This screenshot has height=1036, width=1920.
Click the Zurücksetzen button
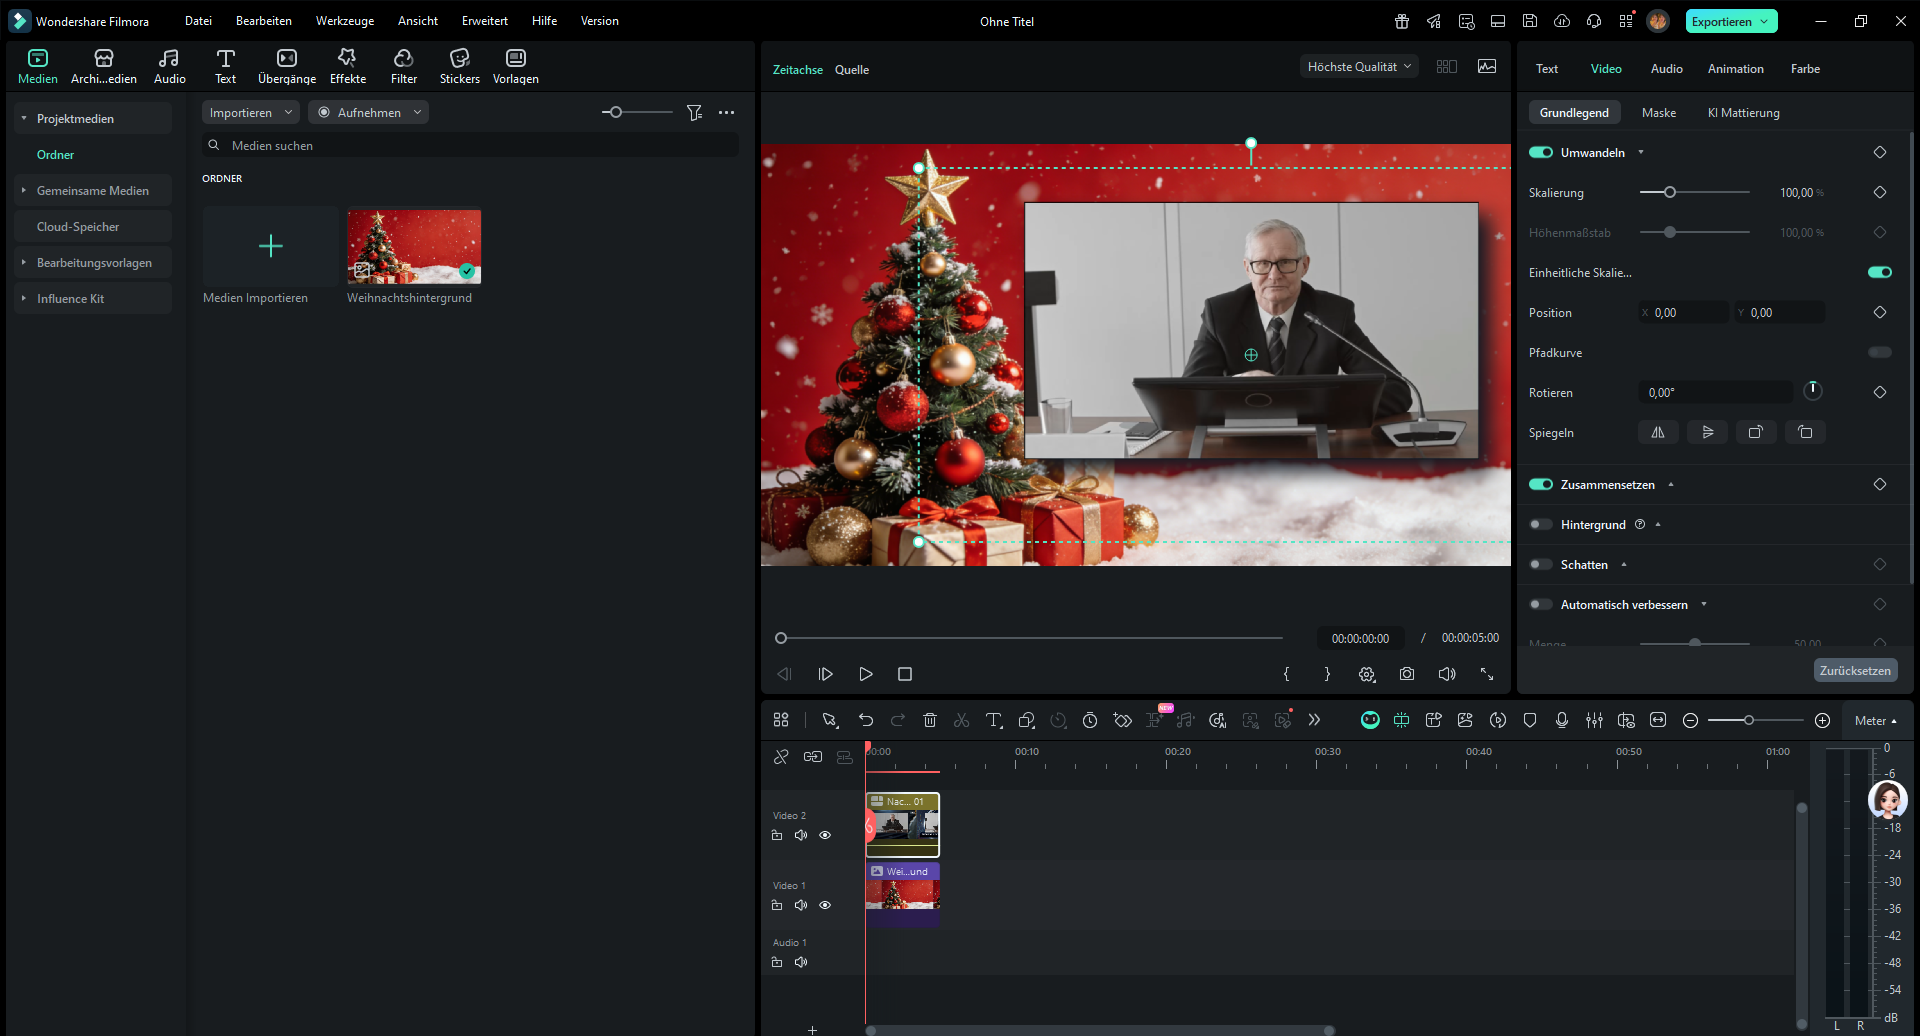(1854, 670)
